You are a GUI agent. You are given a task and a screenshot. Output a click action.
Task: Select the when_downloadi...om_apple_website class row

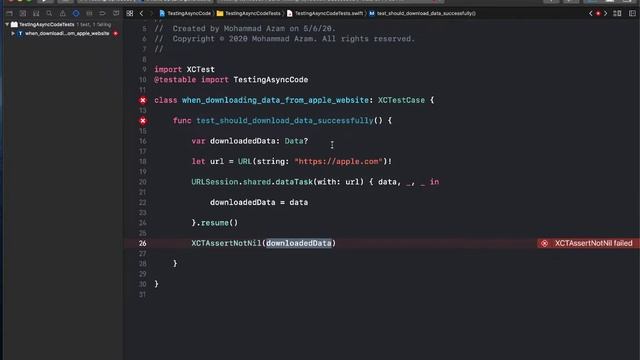pyautogui.click(x=63, y=33)
